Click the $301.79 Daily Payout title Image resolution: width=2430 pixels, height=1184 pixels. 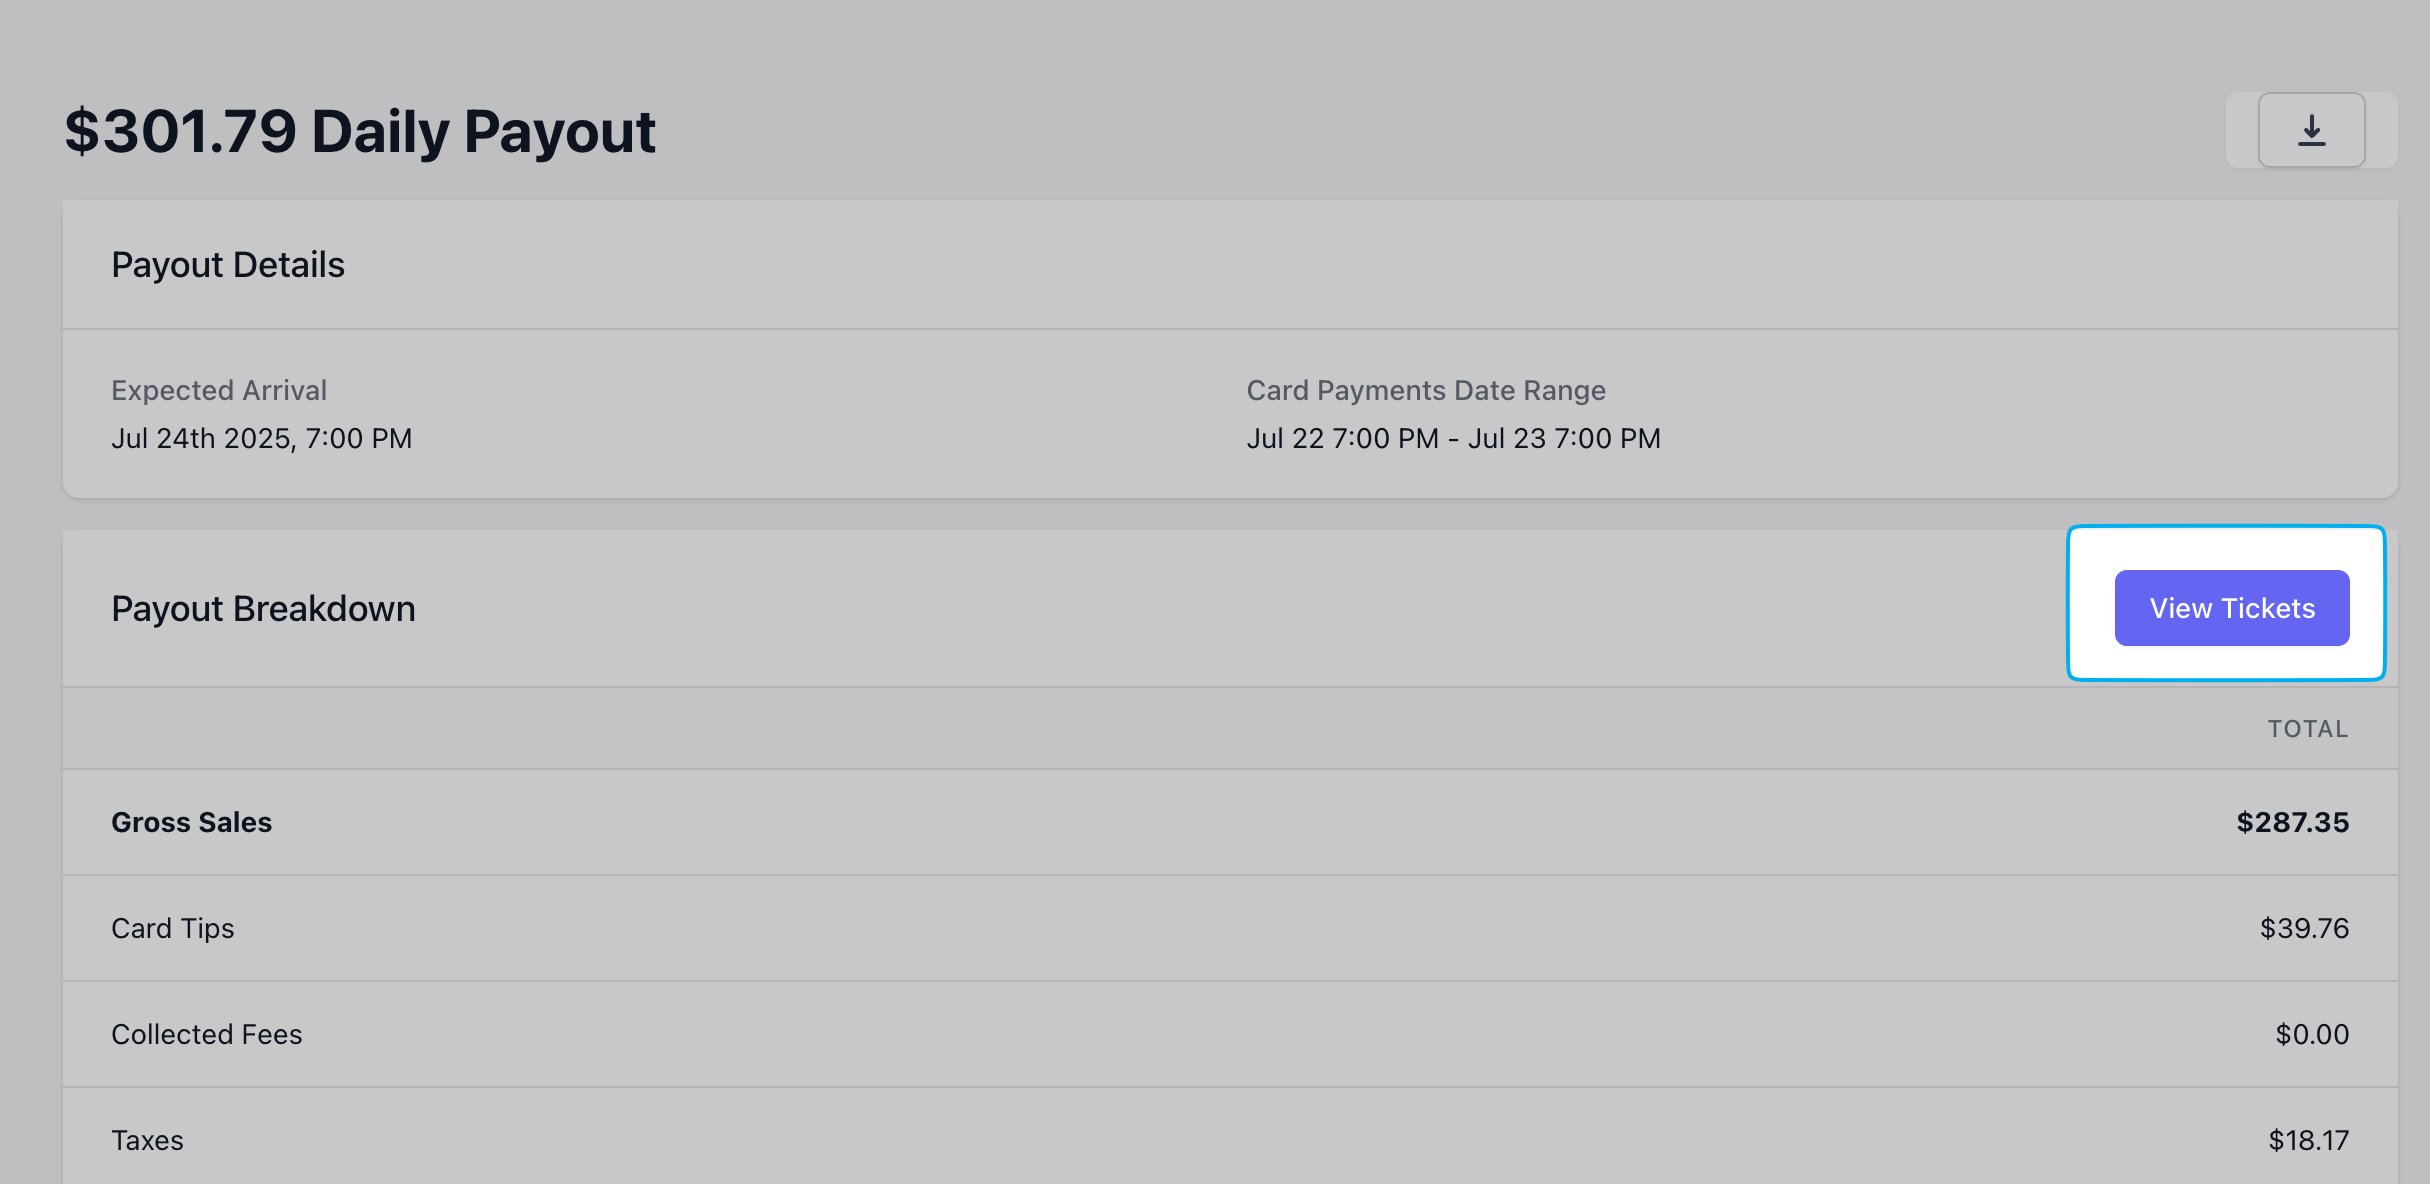point(360,131)
